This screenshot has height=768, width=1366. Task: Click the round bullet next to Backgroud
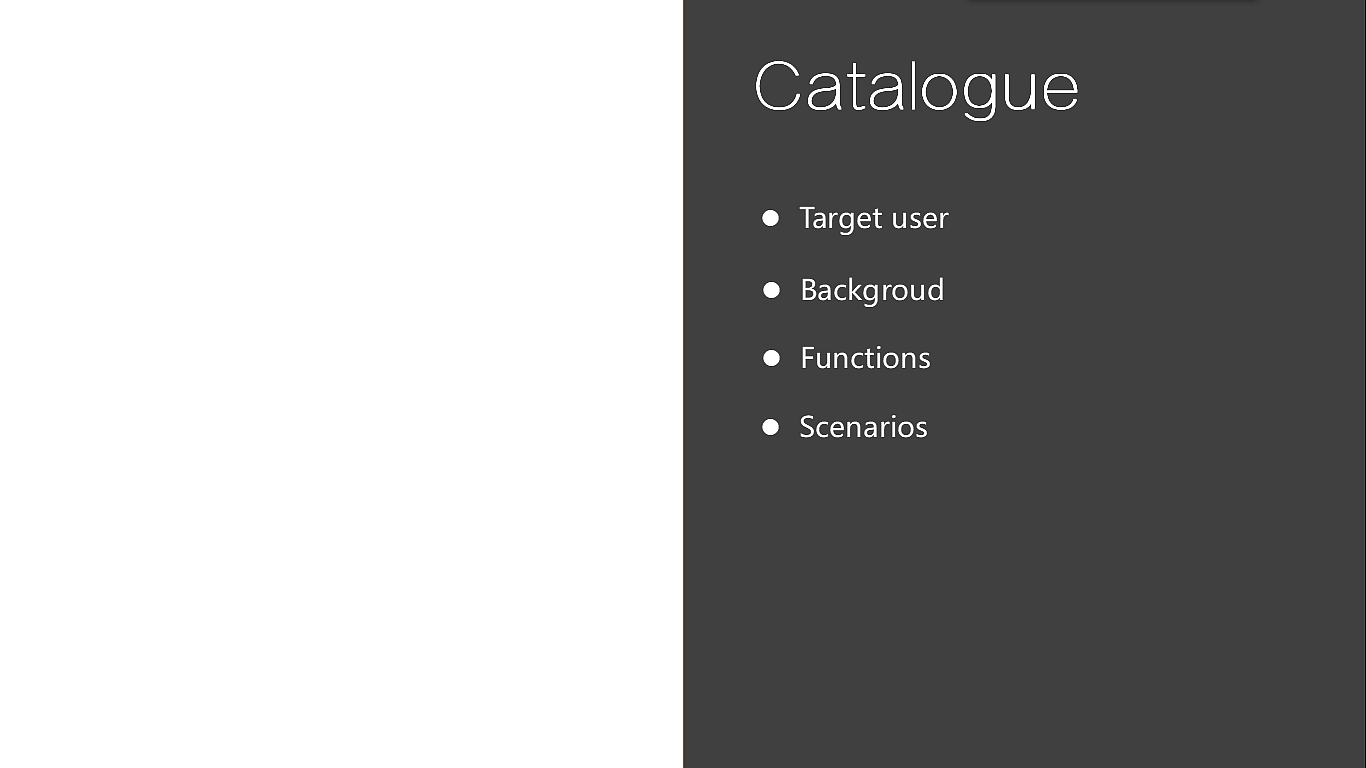pyautogui.click(x=771, y=290)
